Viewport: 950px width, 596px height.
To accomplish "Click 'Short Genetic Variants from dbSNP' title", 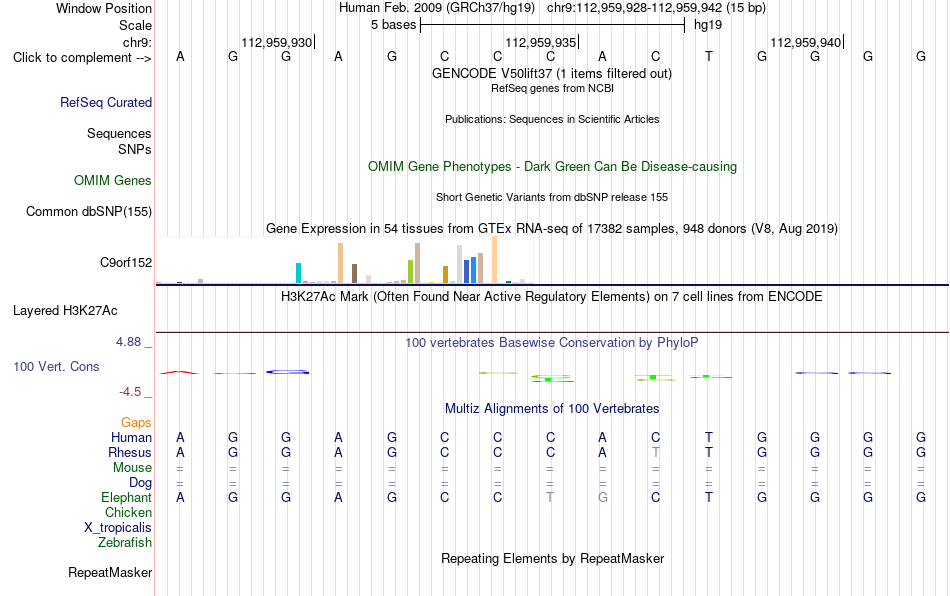I will point(552,197).
